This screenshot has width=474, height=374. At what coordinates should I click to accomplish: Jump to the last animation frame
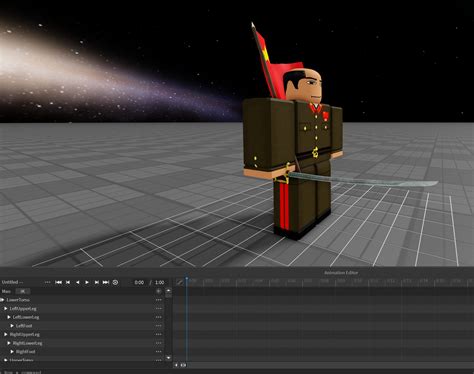tap(106, 282)
